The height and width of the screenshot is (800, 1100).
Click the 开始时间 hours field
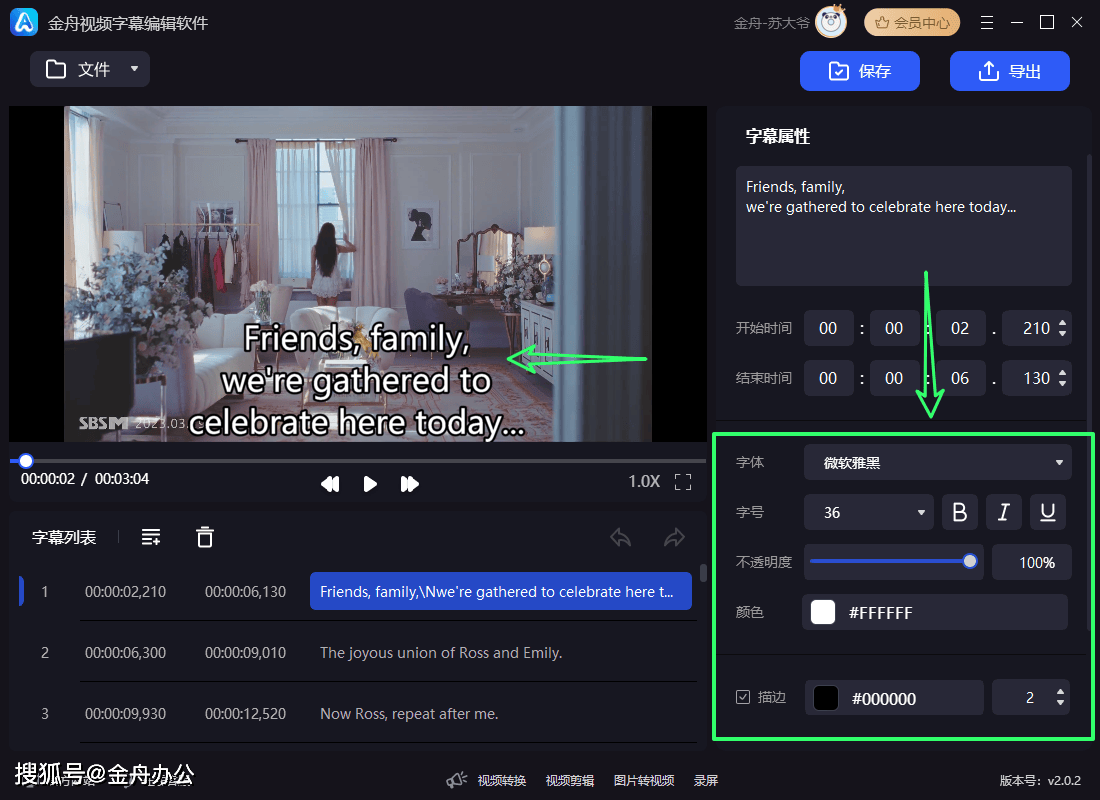pyautogui.click(x=829, y=328)
